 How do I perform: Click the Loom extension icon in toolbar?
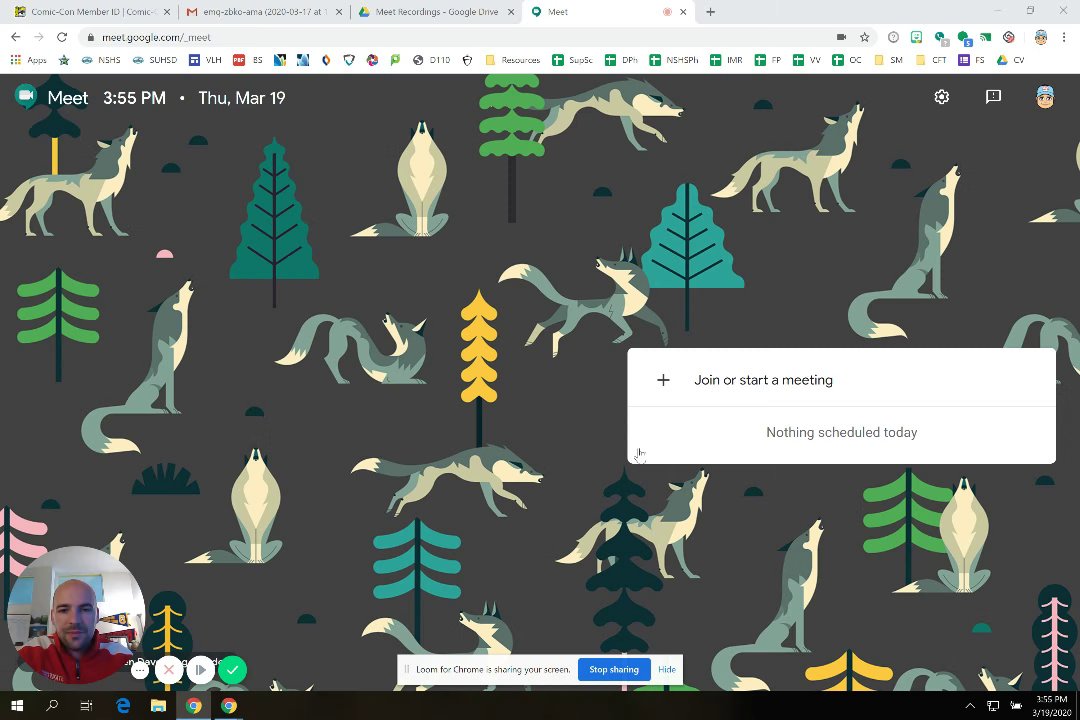pyautogui.click(x=1008, y=37)
